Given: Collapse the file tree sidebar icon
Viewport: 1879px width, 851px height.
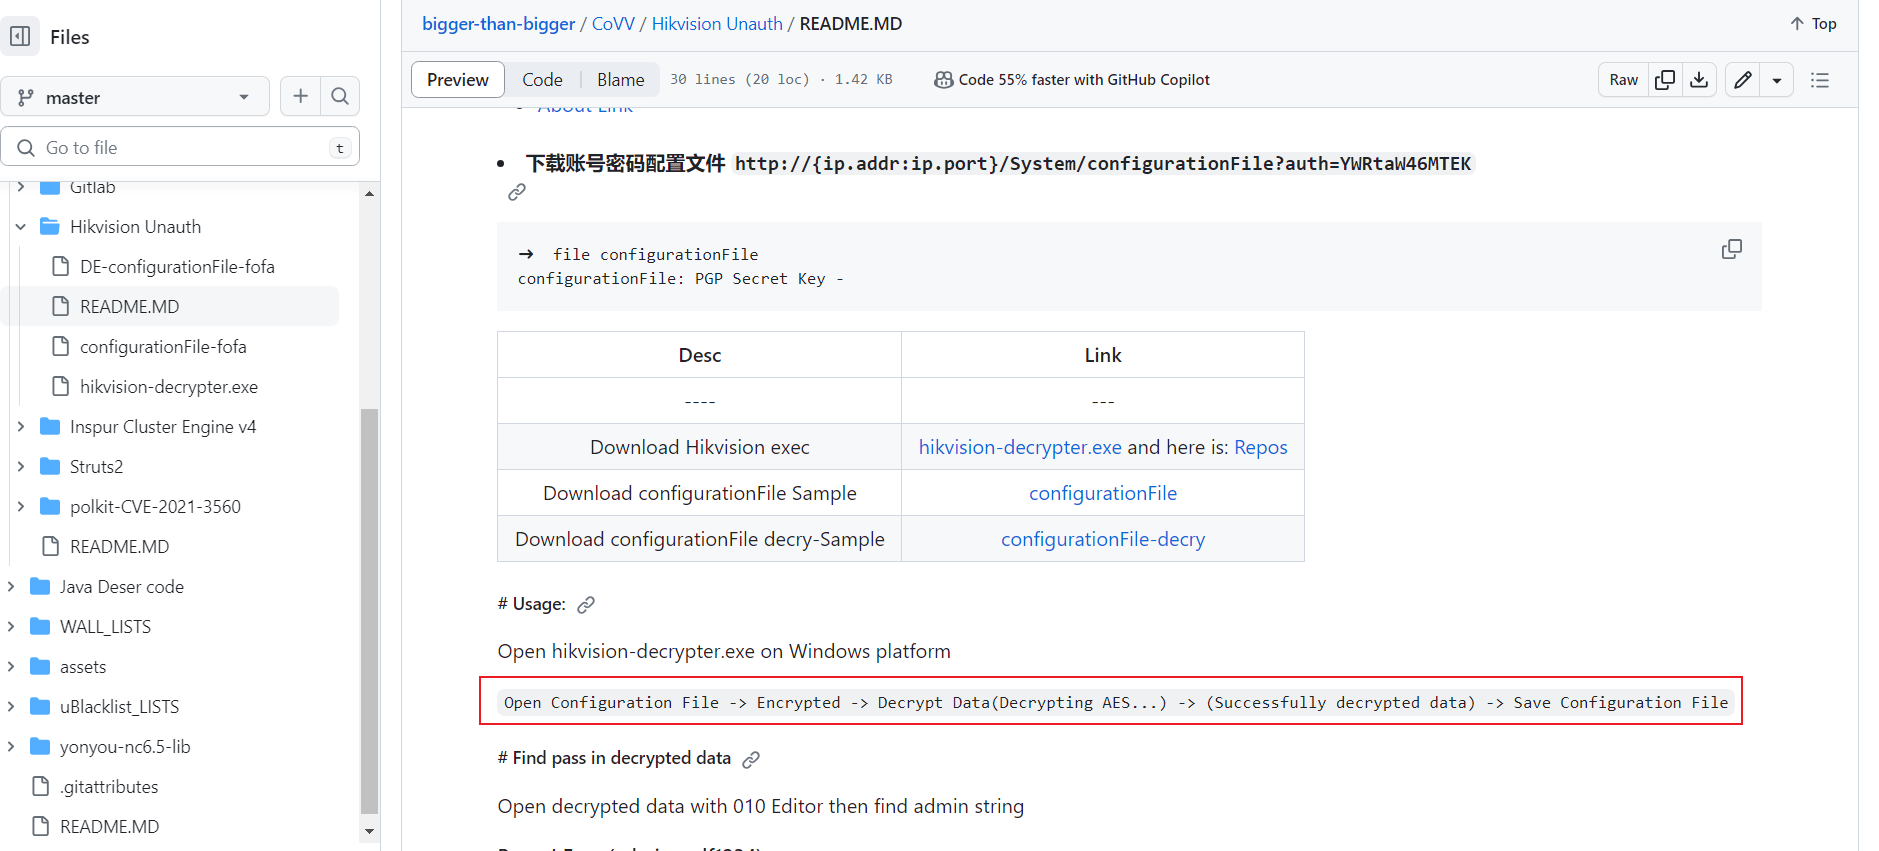Looking at the screenshot, I should (20, 37).
